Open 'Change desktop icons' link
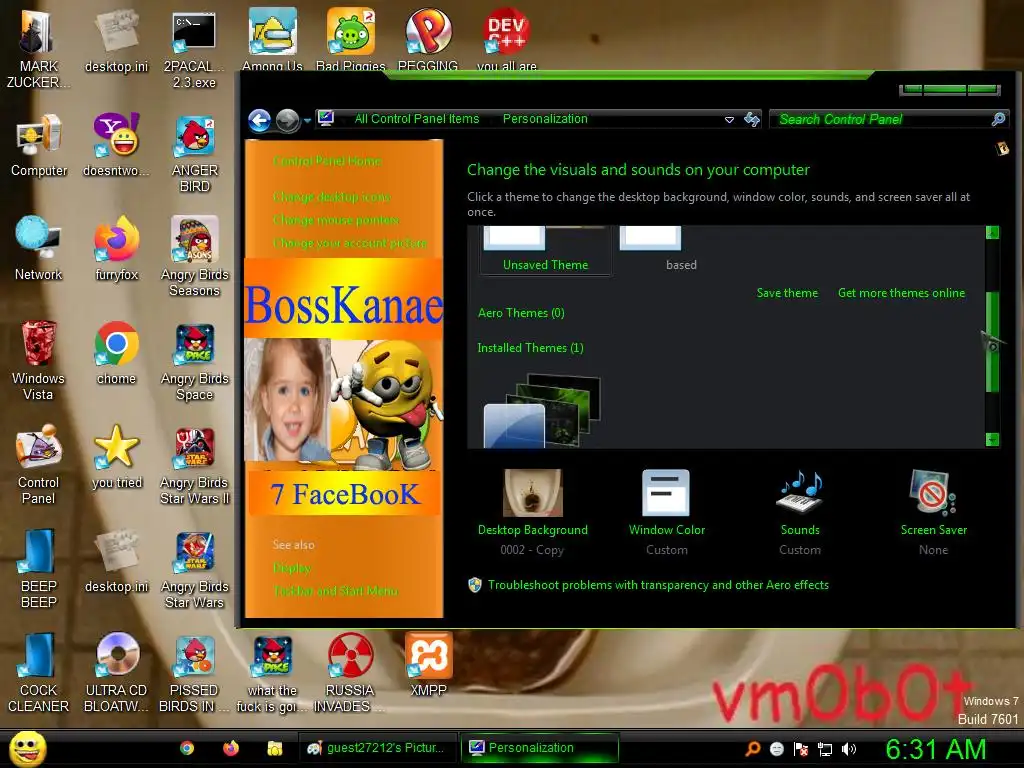Image resolution: width=1024 pixels, height=768 pixels. pos(332,197)
